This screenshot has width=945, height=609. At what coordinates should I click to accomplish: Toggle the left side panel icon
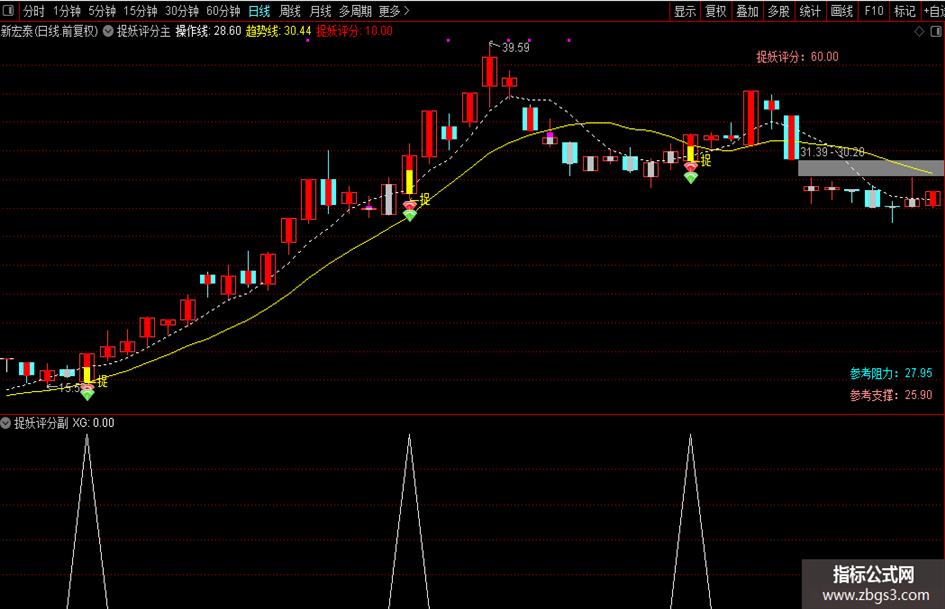click(x=10, y=10)
